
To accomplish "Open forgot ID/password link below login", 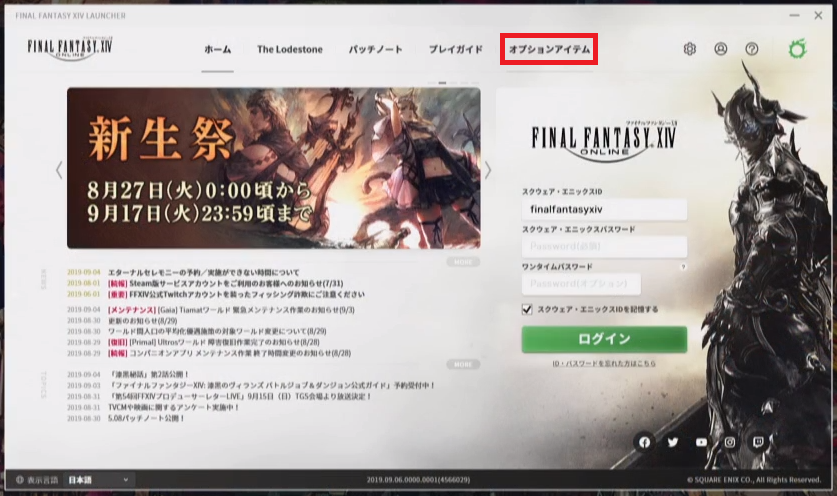I will click(604, 364).
